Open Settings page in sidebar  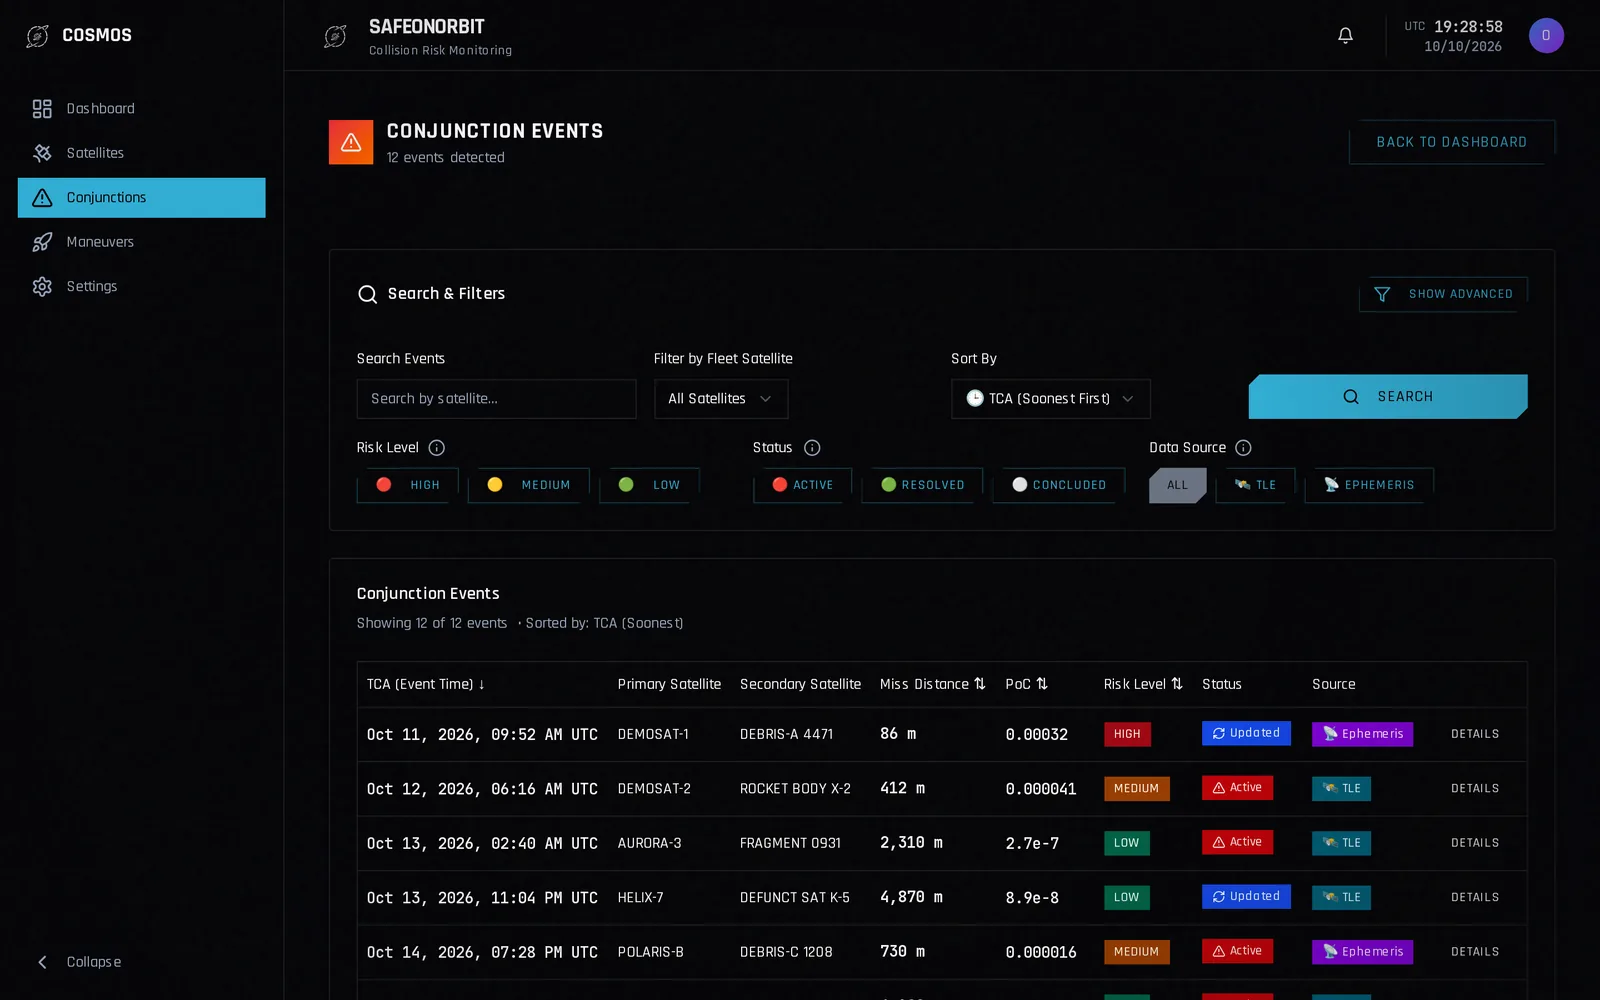[x=142, y=287]
